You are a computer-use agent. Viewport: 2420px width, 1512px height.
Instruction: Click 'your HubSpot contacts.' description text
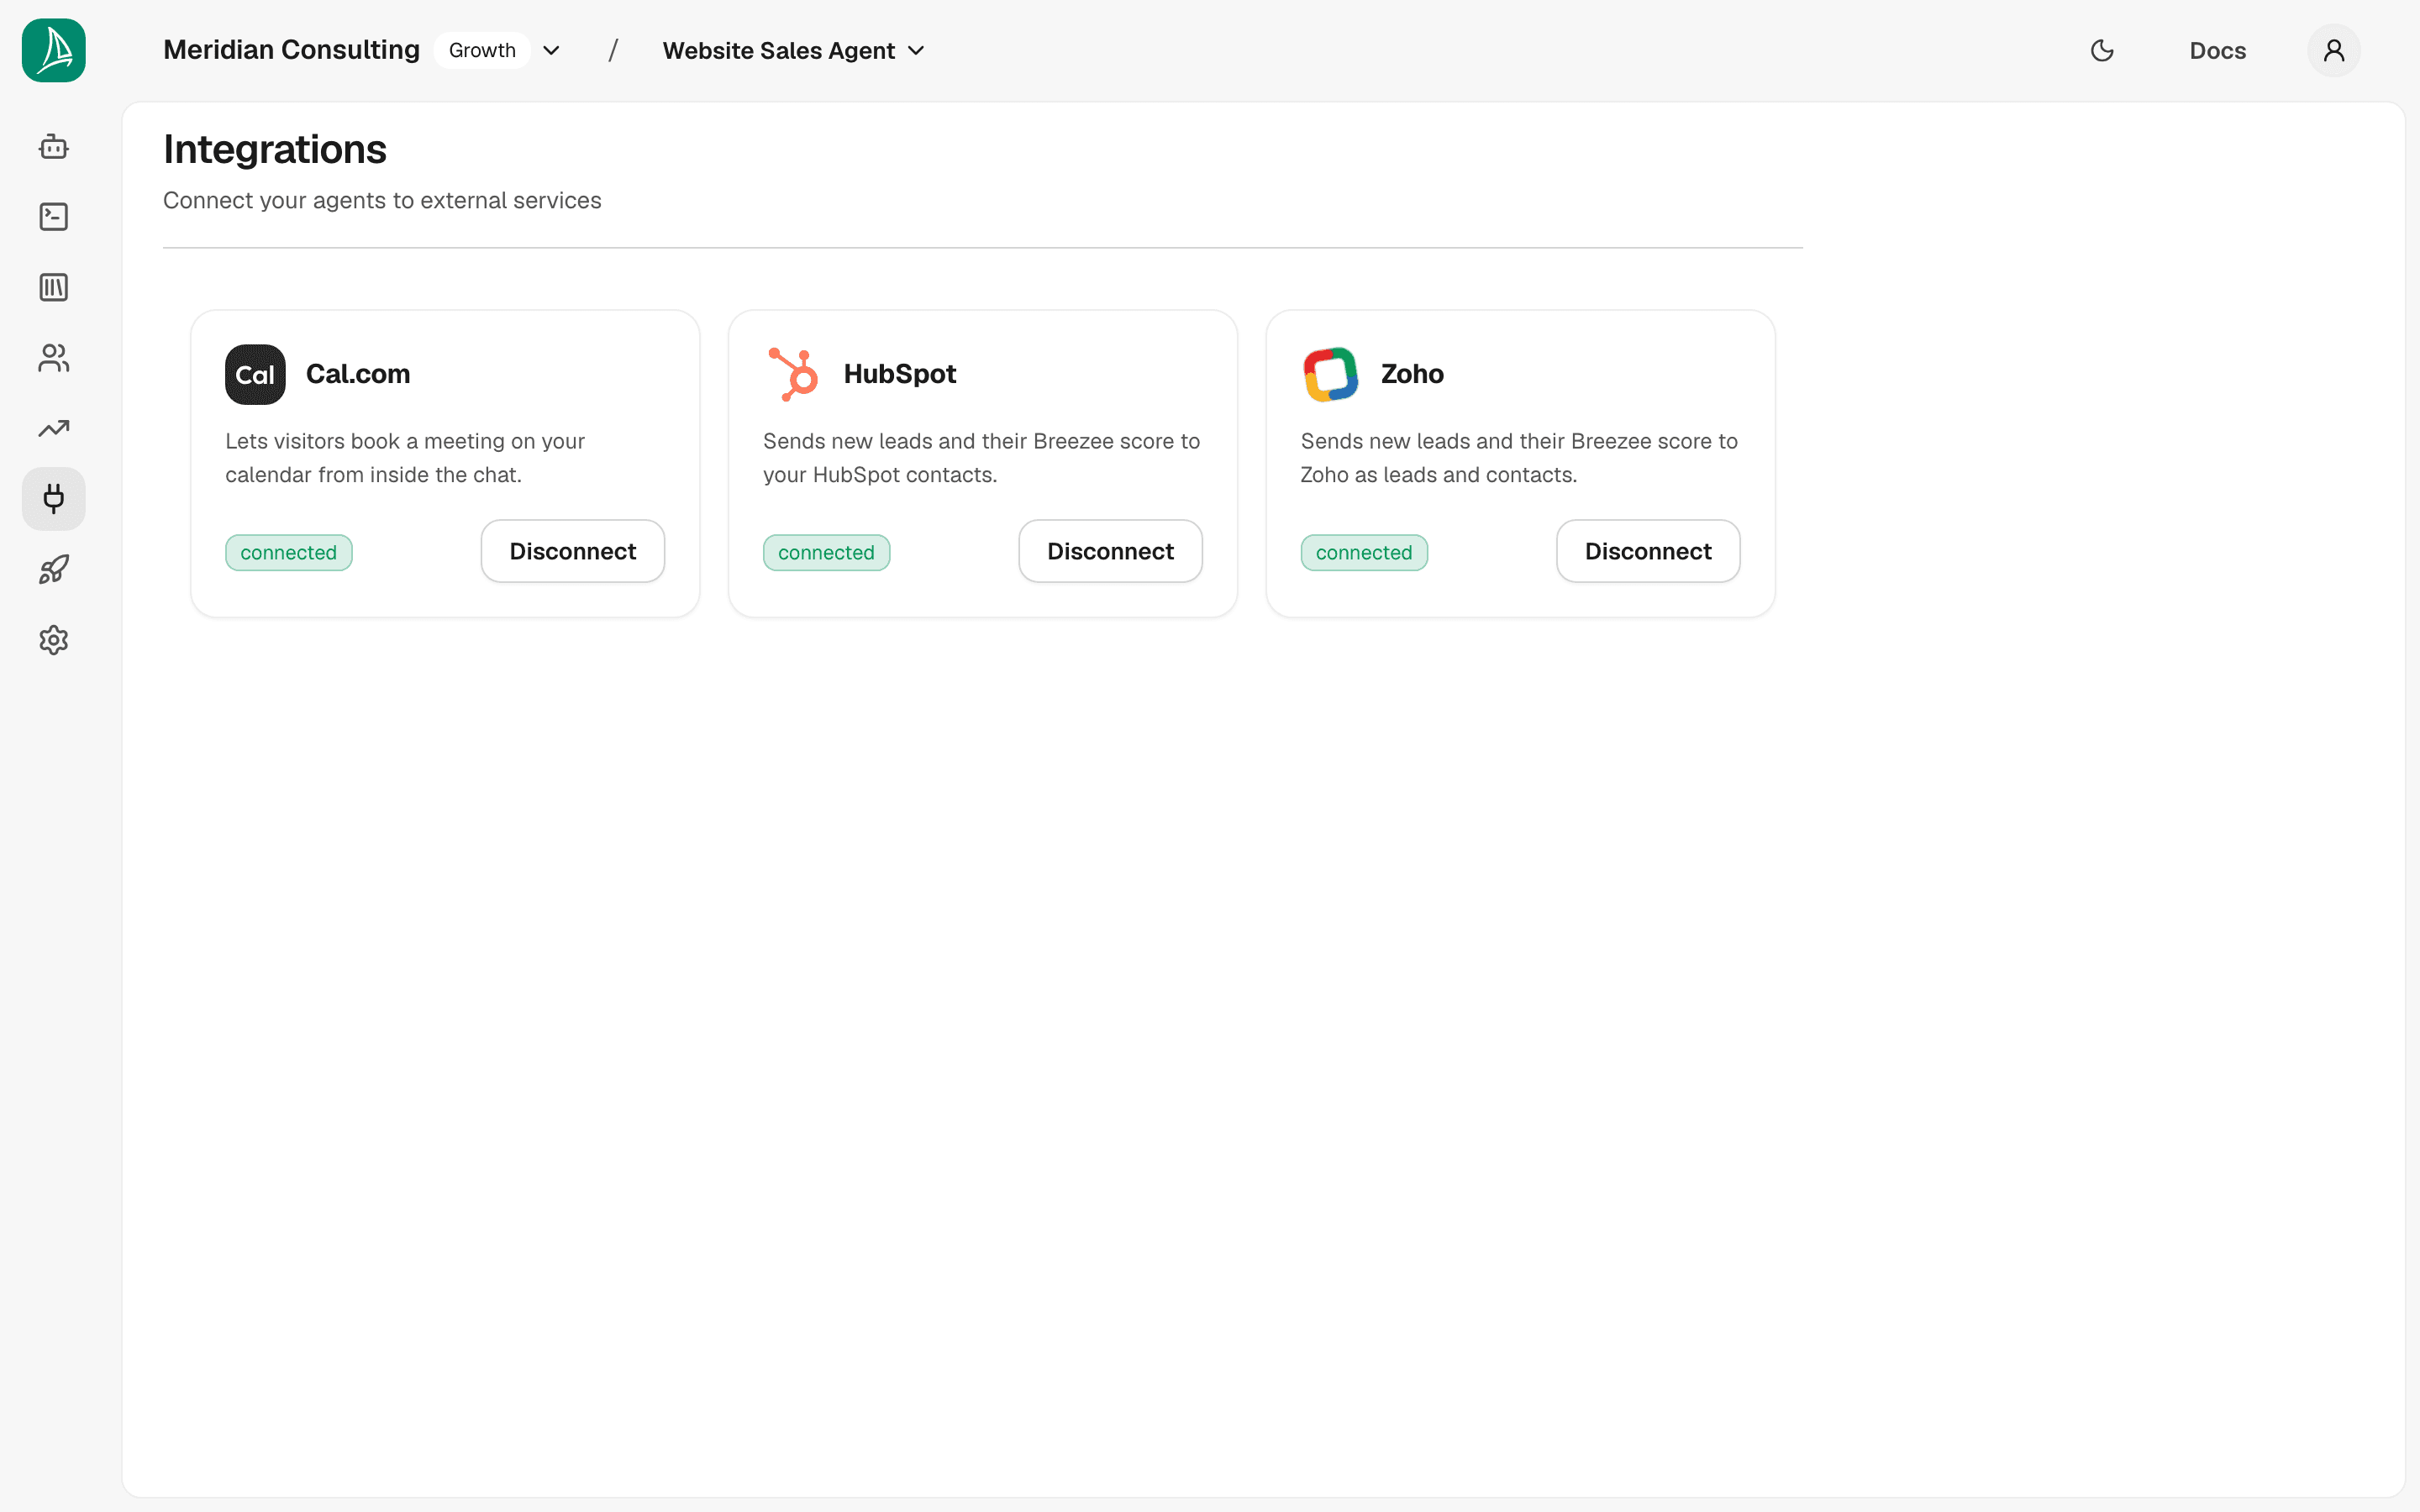point(880,475)
